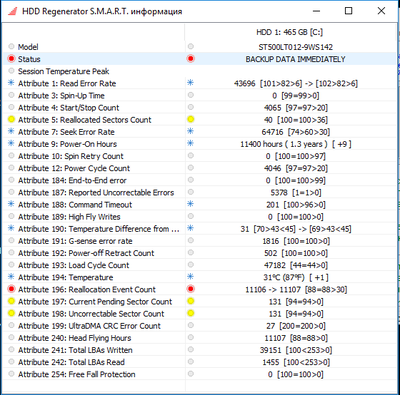Select Attribute 3: Spin-Up Time
Image resolution: width=400 pixels, height=395 pixels.
61,95
